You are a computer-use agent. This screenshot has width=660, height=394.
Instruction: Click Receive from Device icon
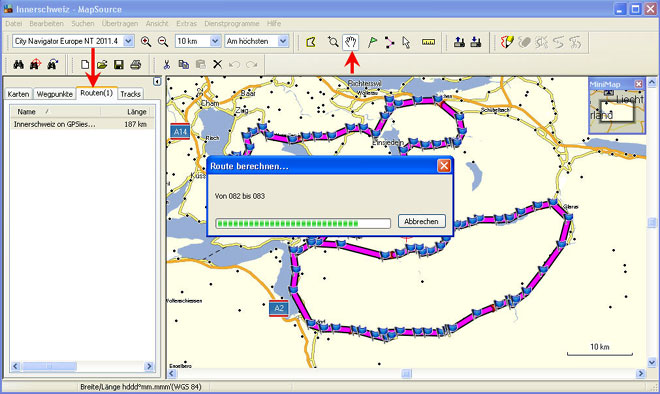(476, 42)
